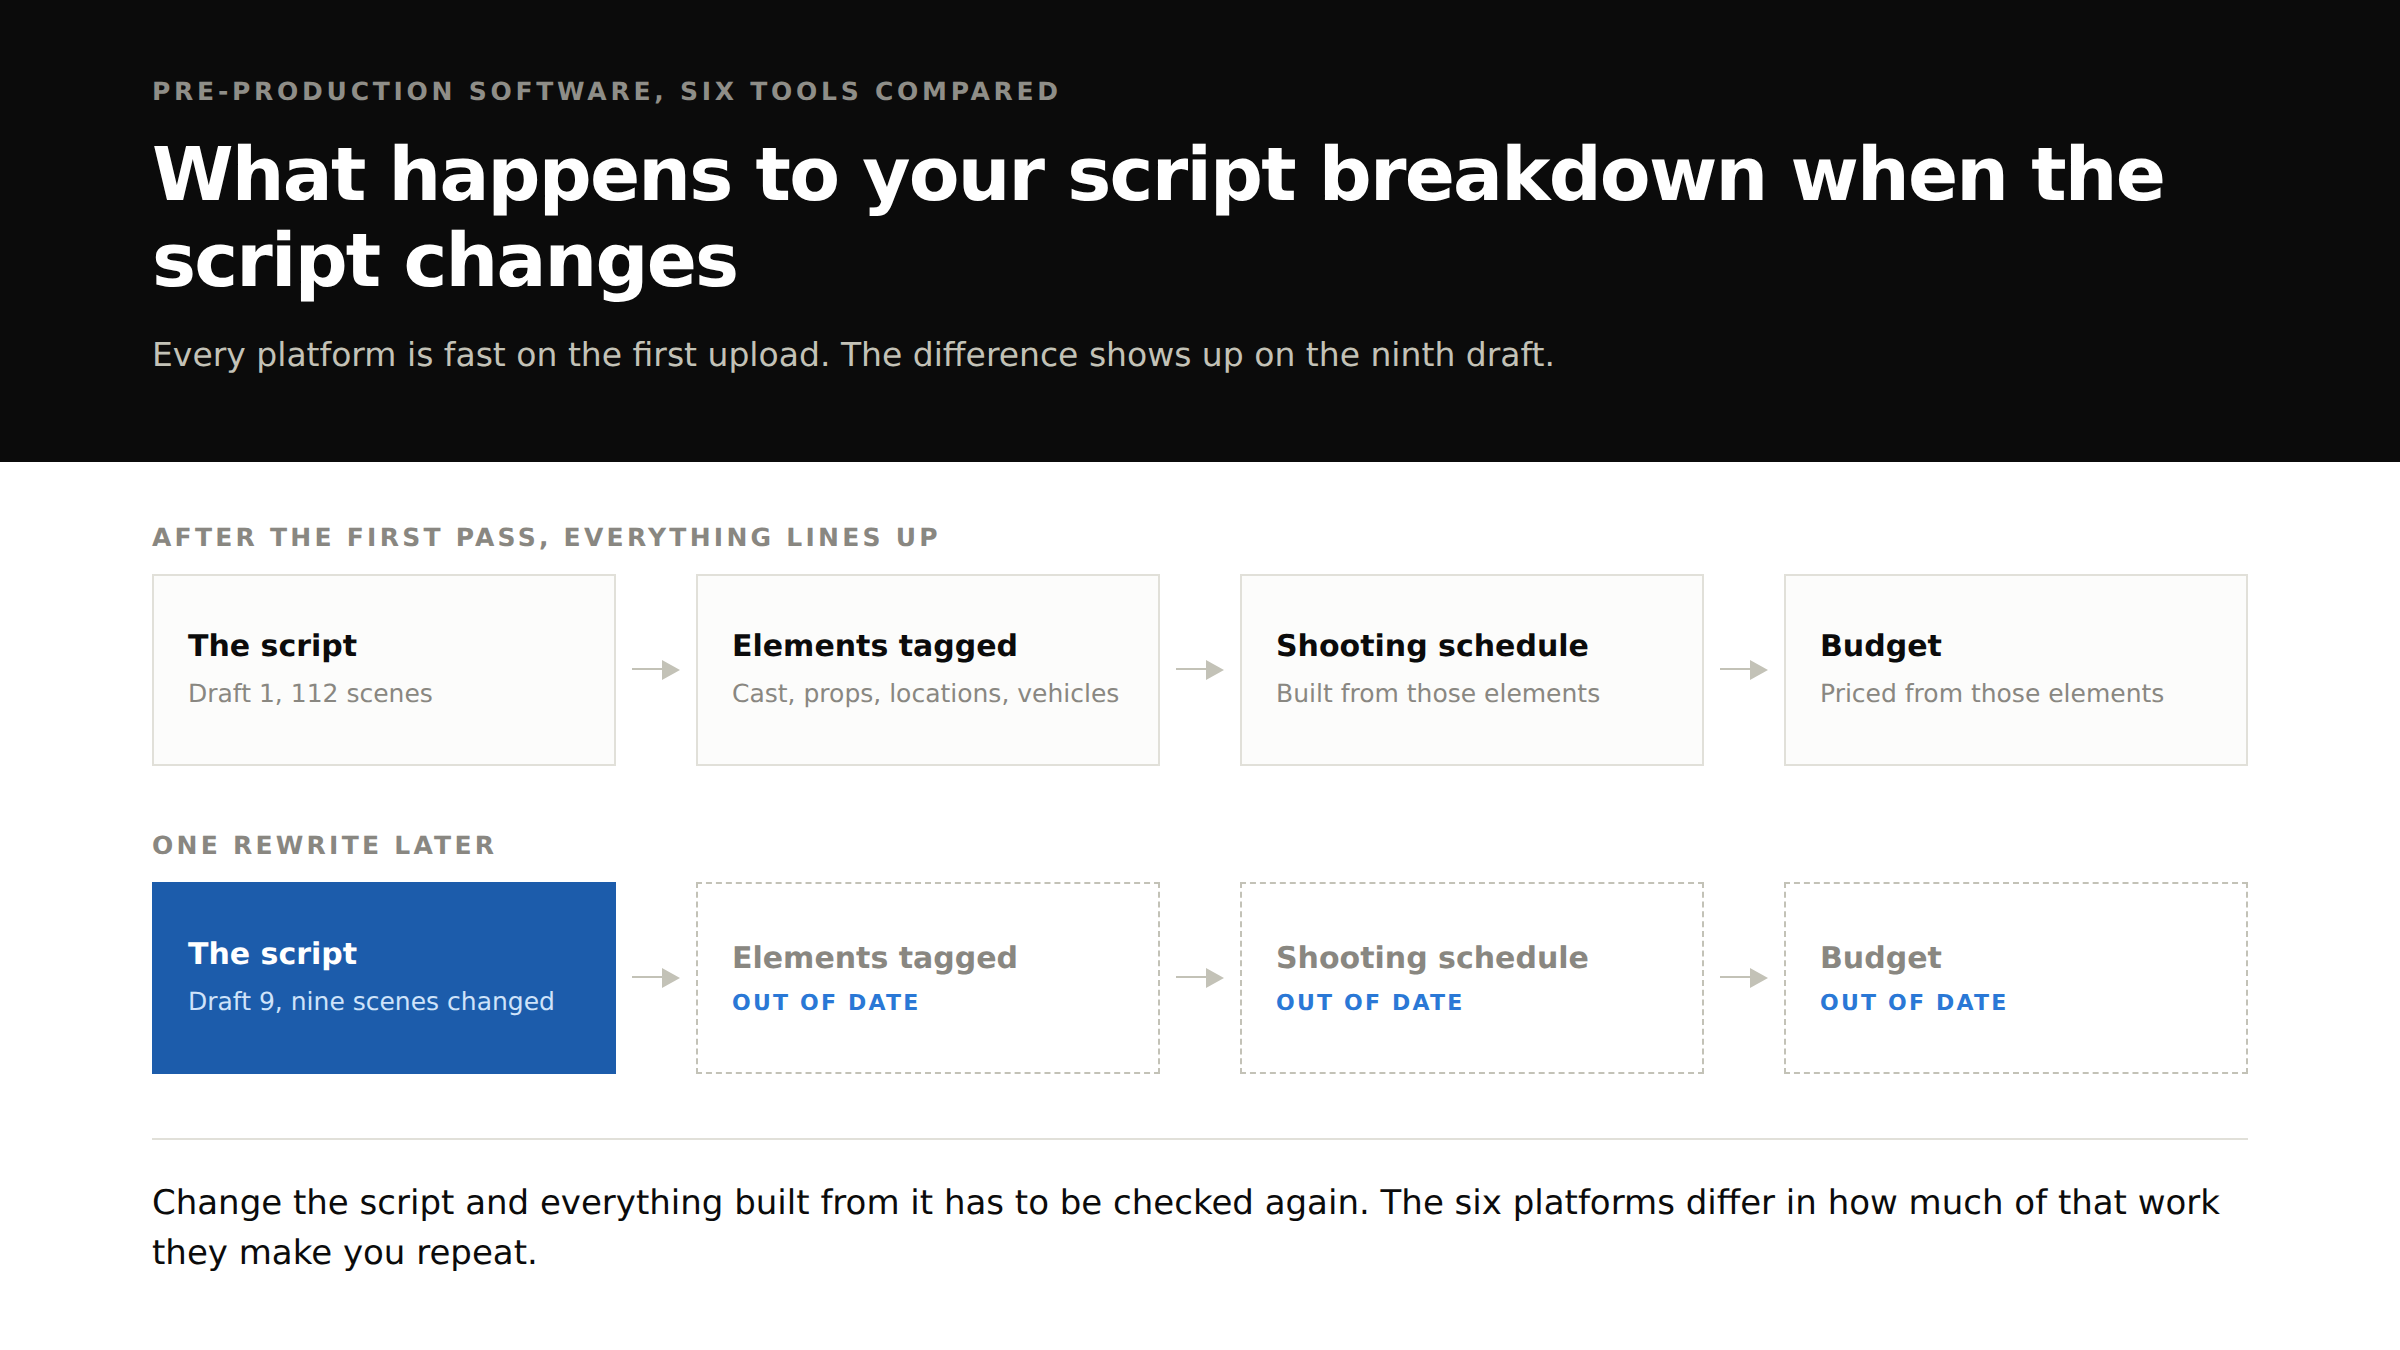The image size is (2400, 1350).
Task: Click the 'One rewrite later' section label
Action: tap(323, 845)
